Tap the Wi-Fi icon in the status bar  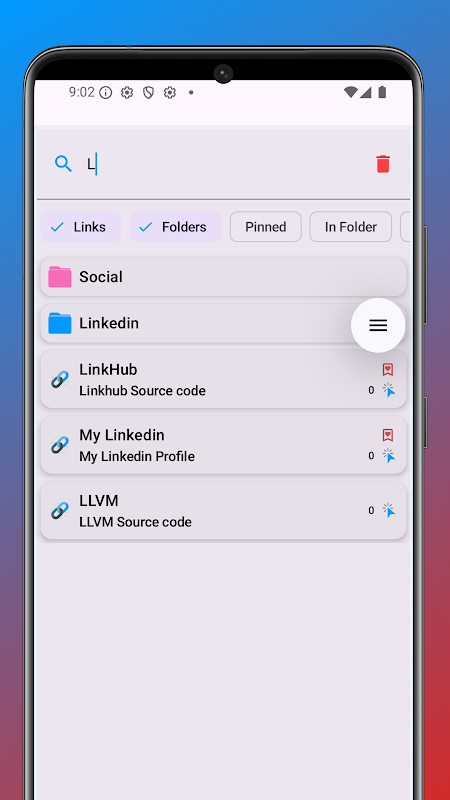(351, 92)
